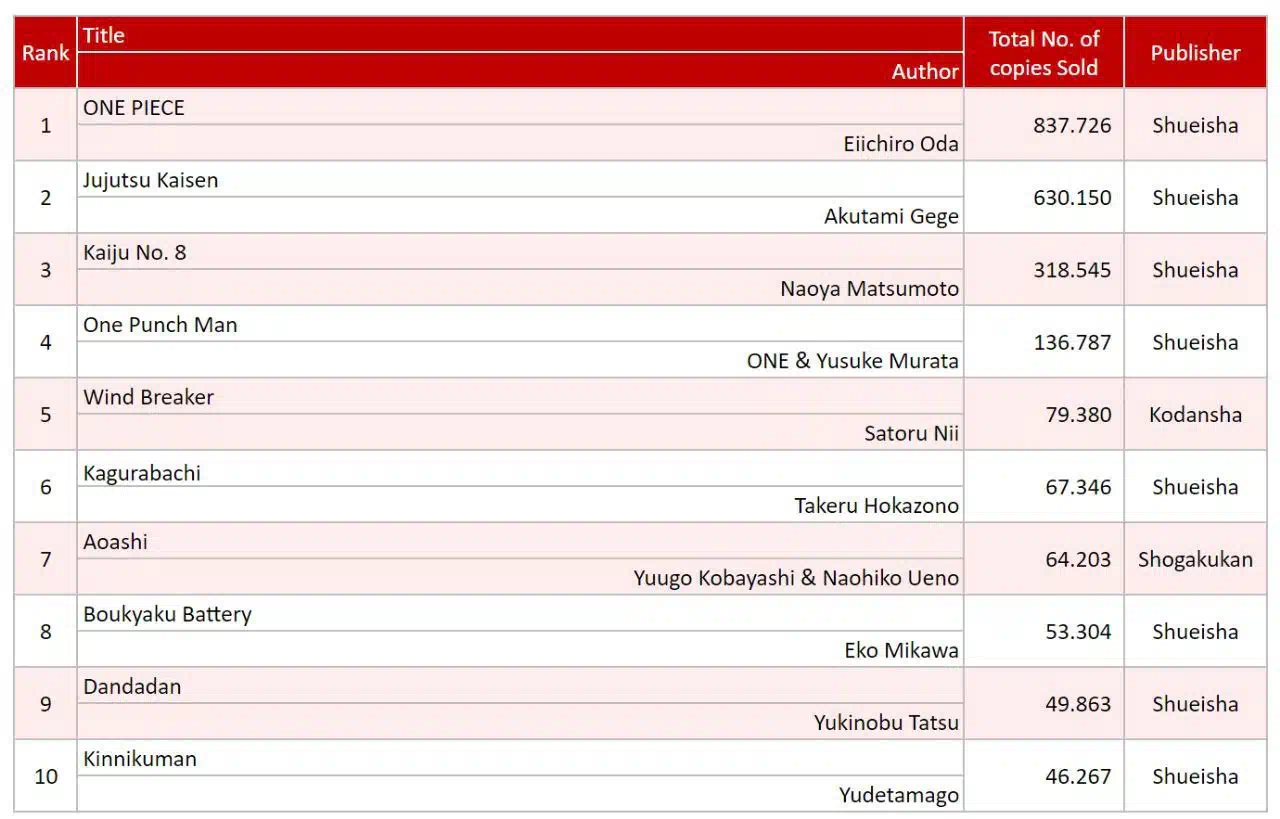Screen dimensions: 1280x819
Task: Click Shueisha publisher in One Punch Man row
Action: tap(1195, 342)
